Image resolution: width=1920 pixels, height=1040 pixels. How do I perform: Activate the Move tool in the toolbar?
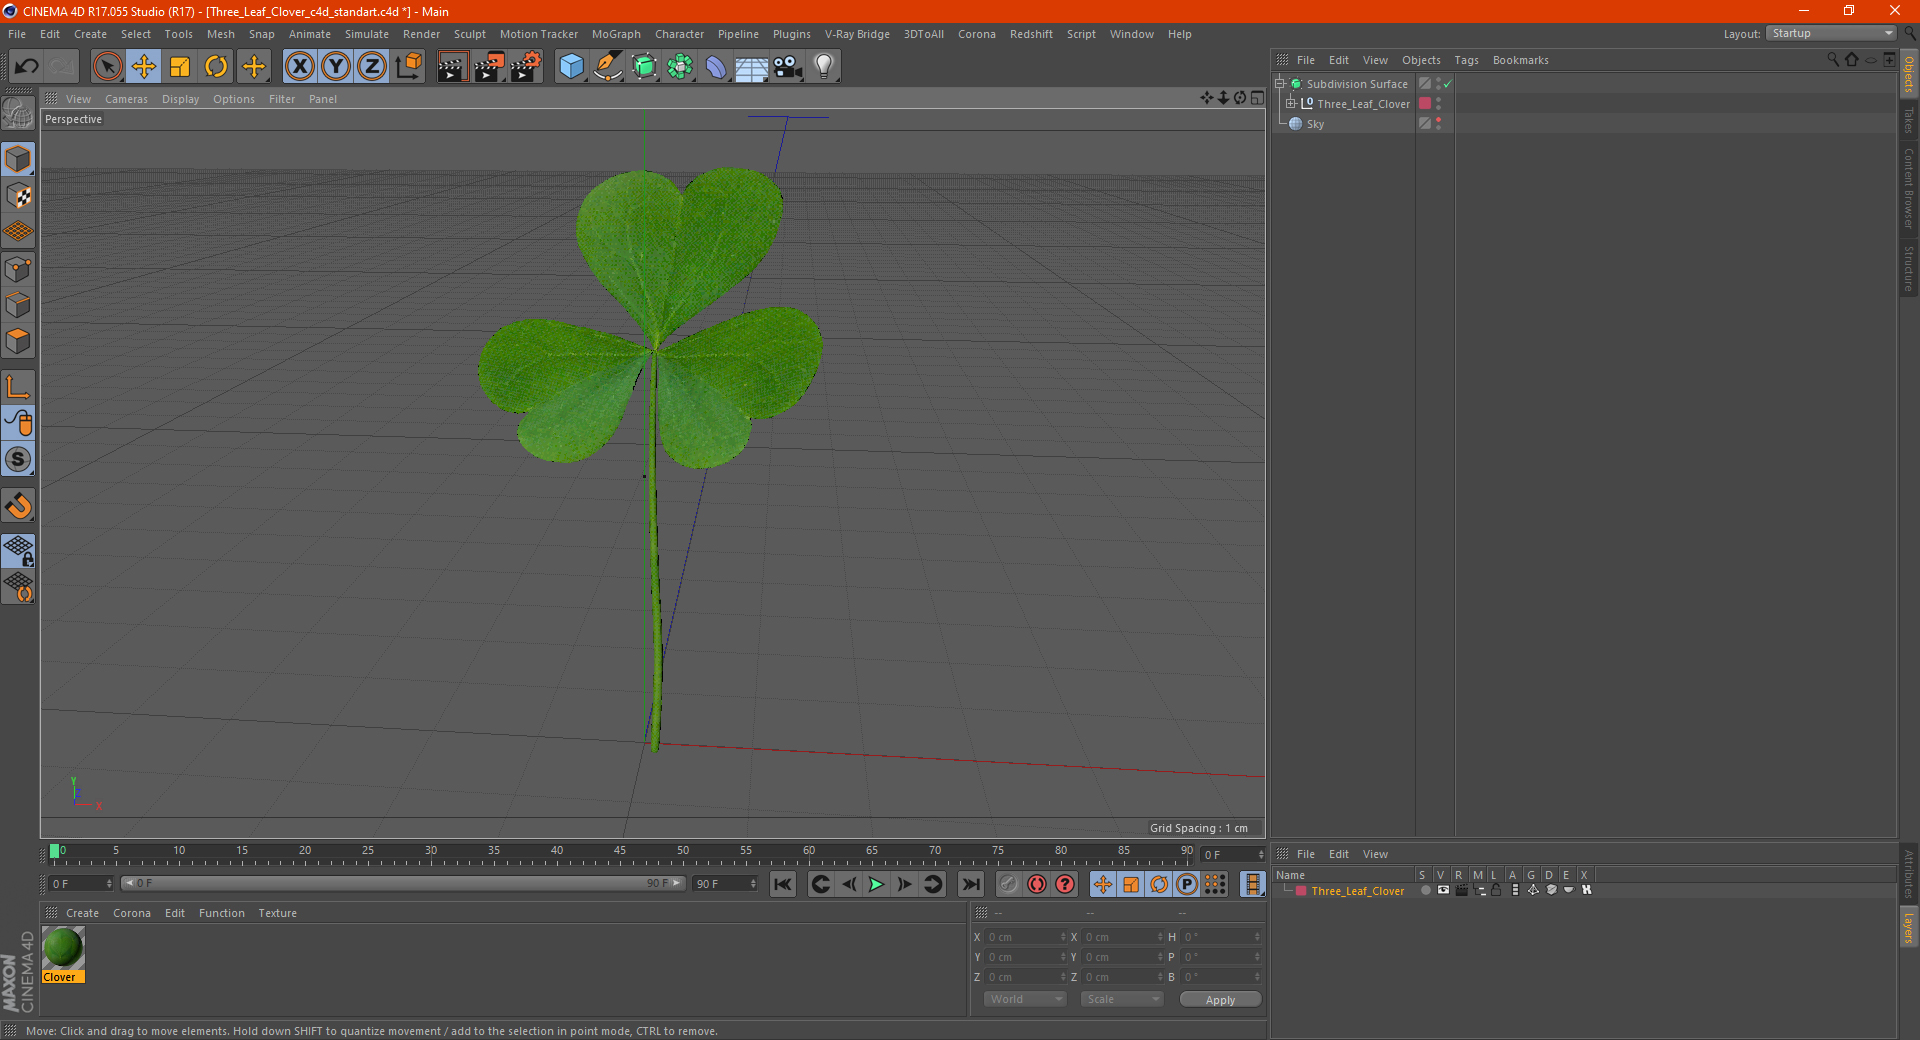pos(144,67)
